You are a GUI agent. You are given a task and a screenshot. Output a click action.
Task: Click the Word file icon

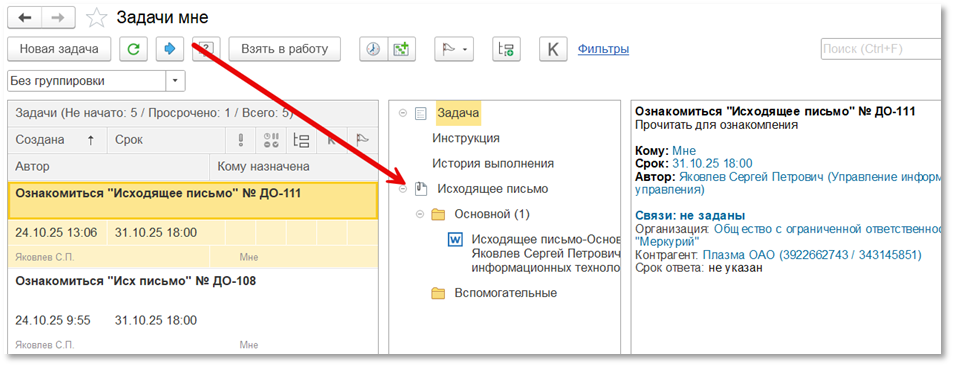(x=455, y=239)
